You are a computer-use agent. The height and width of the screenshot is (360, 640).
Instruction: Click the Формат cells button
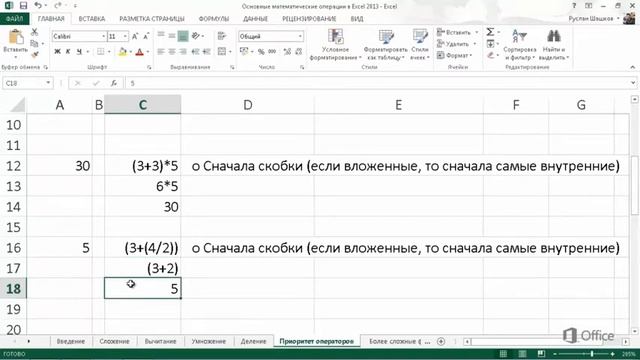coord(454,55)
